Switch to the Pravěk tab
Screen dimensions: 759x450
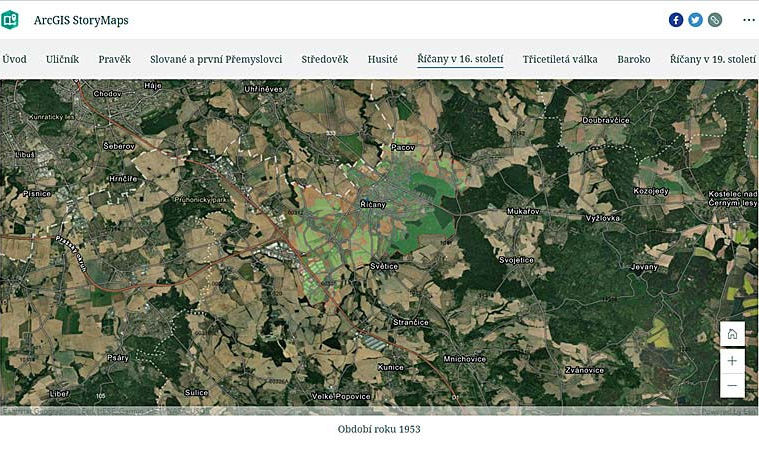point(114,59)
